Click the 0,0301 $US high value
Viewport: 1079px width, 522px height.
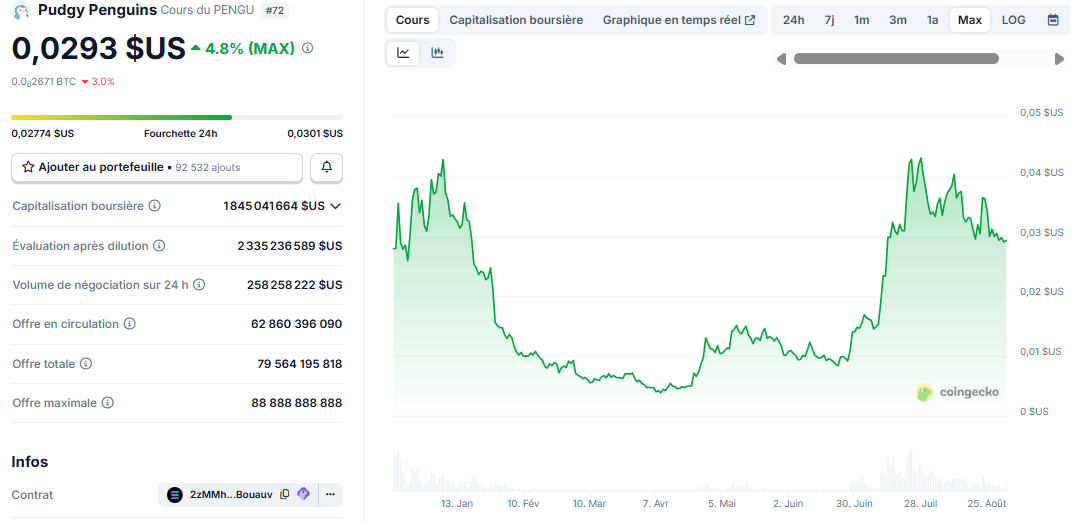pos(315,133)
